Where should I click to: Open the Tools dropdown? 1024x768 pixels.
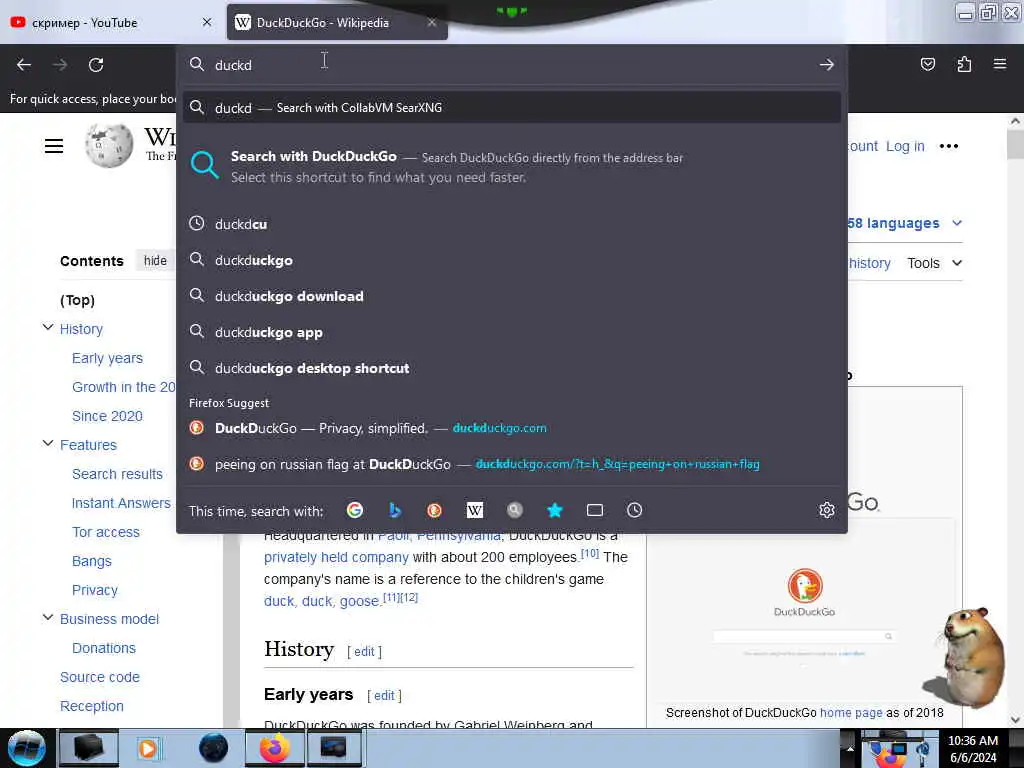click(934, 263)
